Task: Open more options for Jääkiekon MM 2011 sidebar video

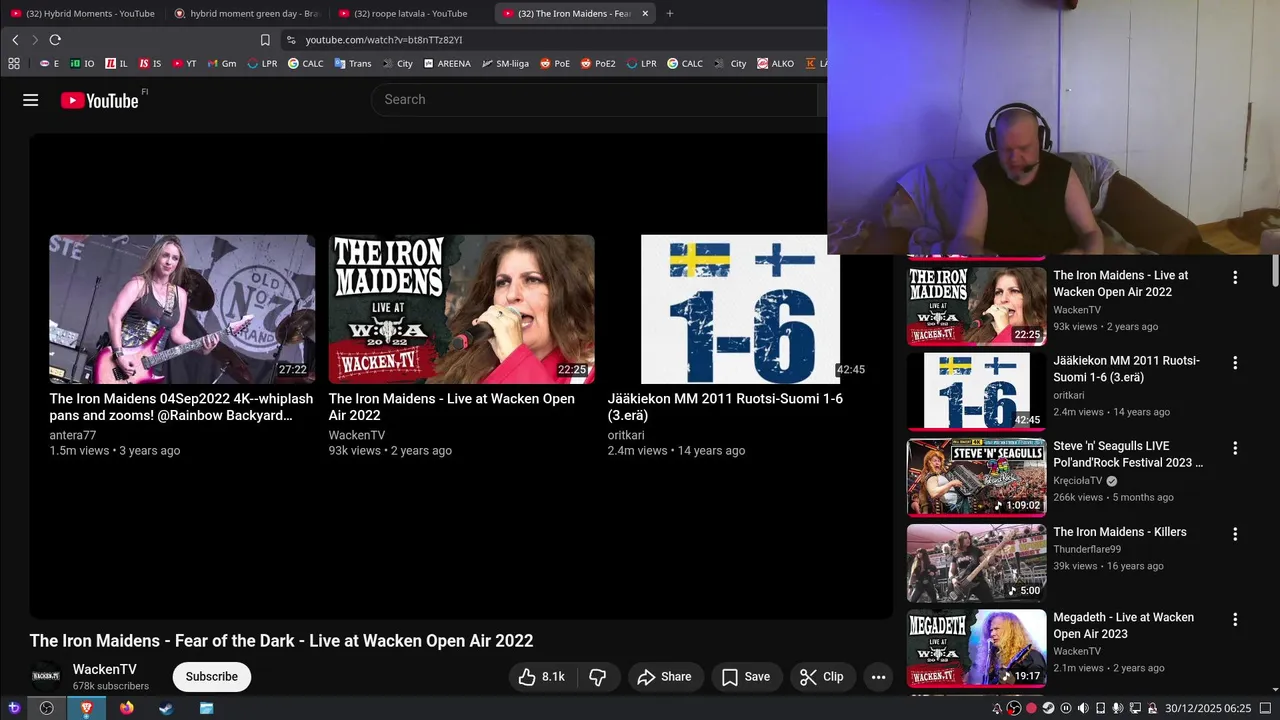Action: point(1235,363)
